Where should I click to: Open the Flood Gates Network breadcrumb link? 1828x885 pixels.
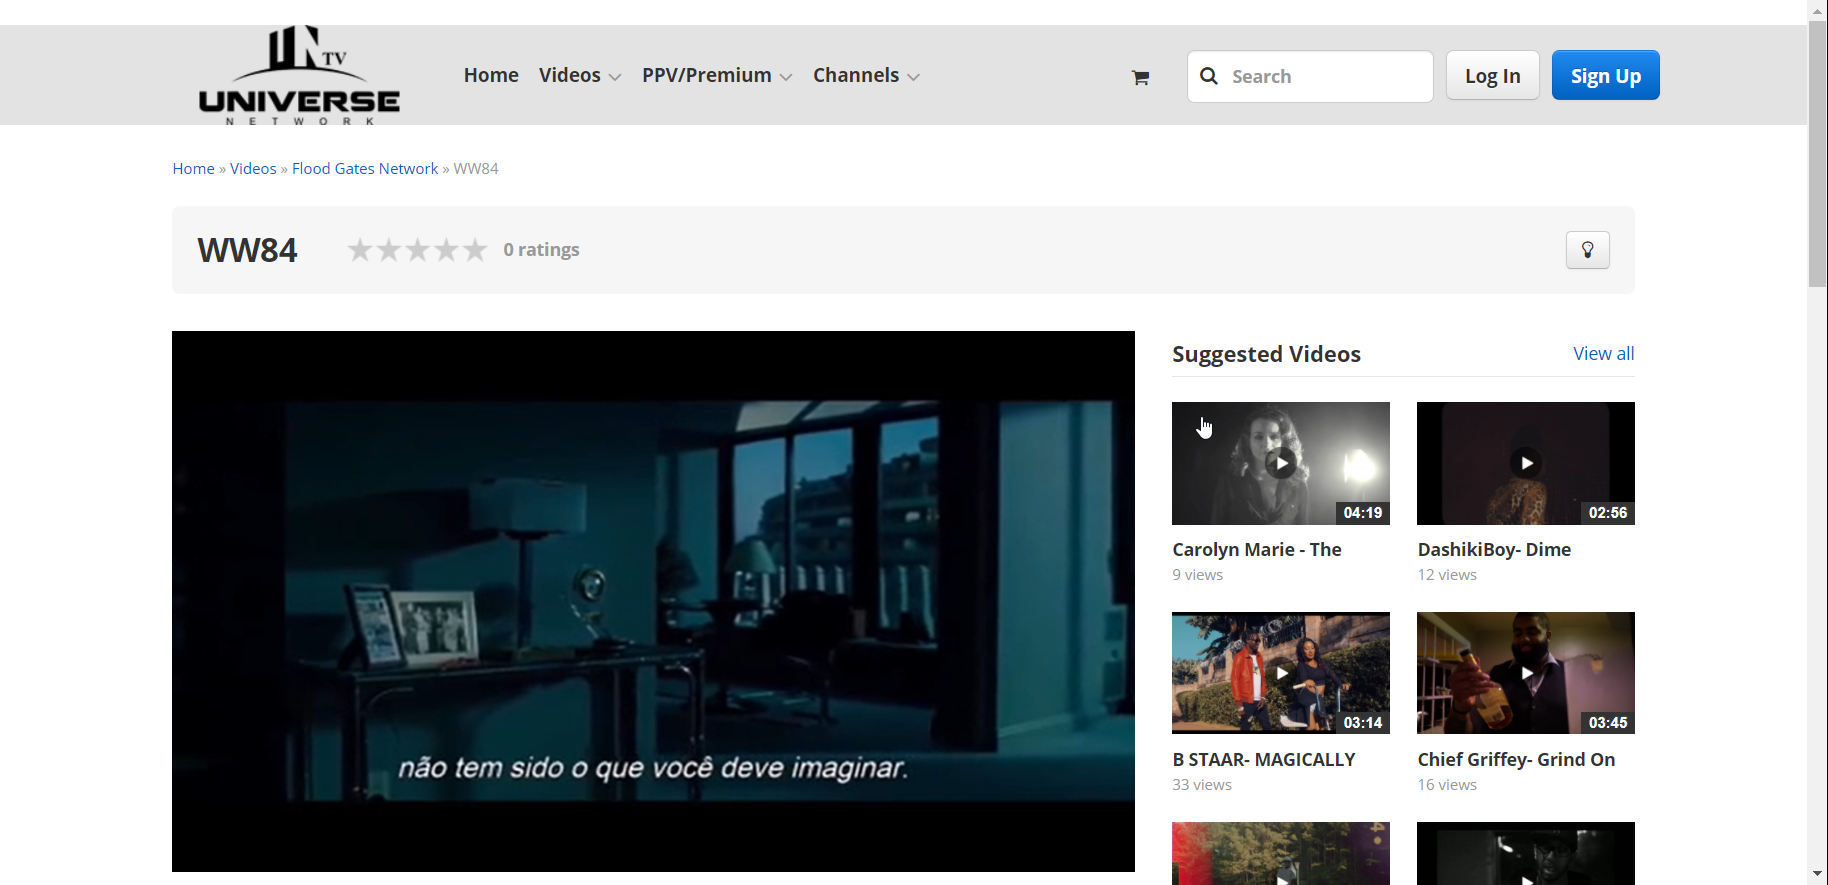[365, 168]
